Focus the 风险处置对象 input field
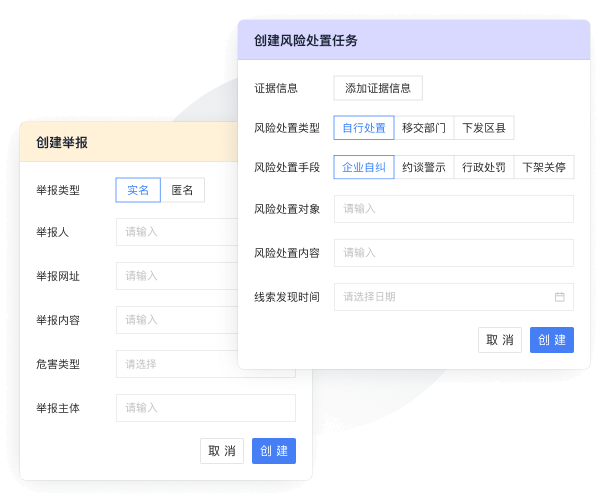This screenshot has height=500, width=610. pyautogui.click(x=454, y=209)
